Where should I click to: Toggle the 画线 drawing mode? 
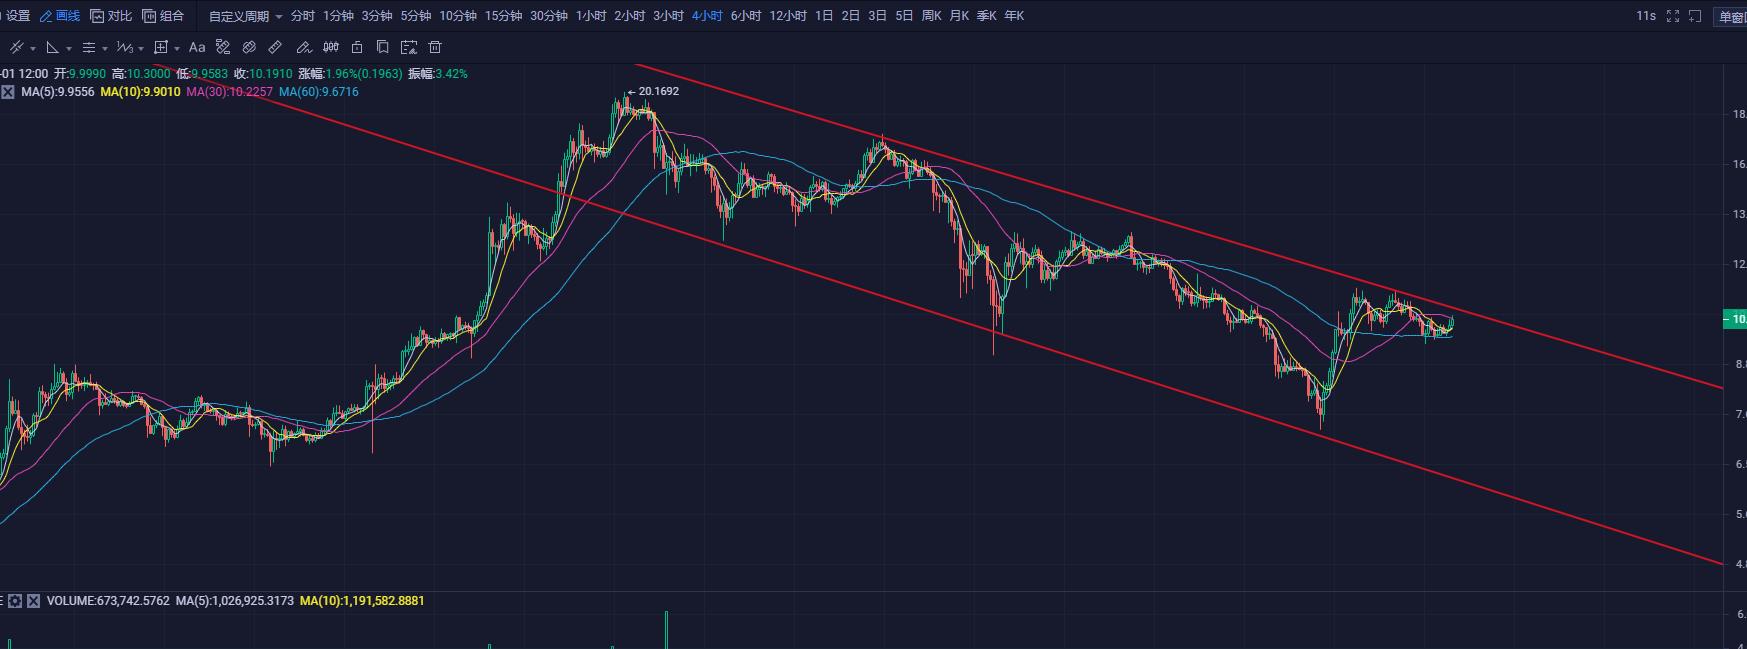pos(60,16)
